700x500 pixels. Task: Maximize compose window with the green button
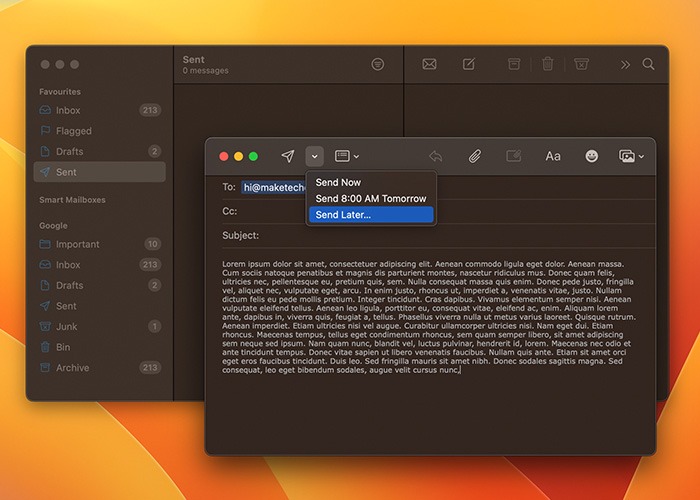pos(254,156)
